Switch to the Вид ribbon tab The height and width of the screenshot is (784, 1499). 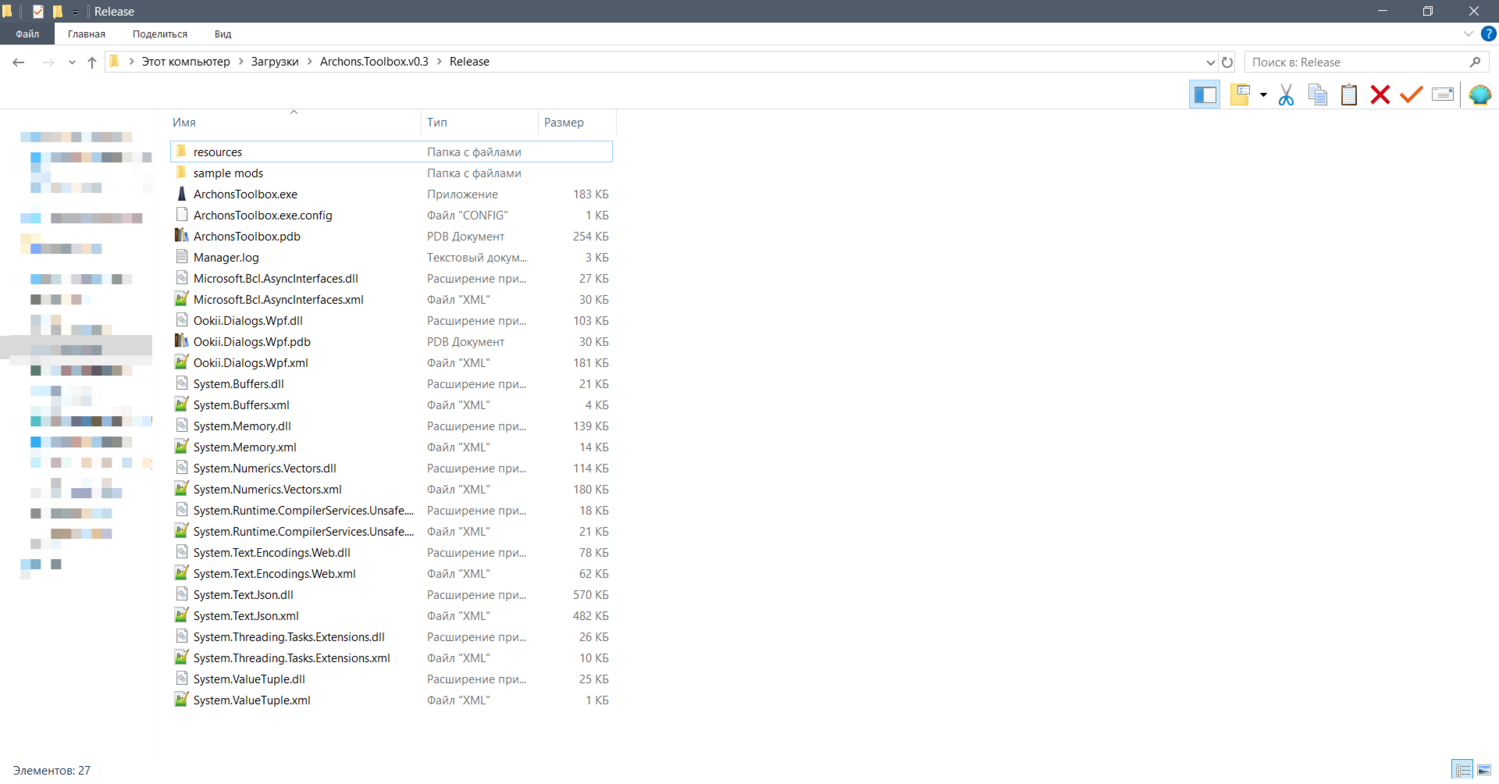click(223, 34)
